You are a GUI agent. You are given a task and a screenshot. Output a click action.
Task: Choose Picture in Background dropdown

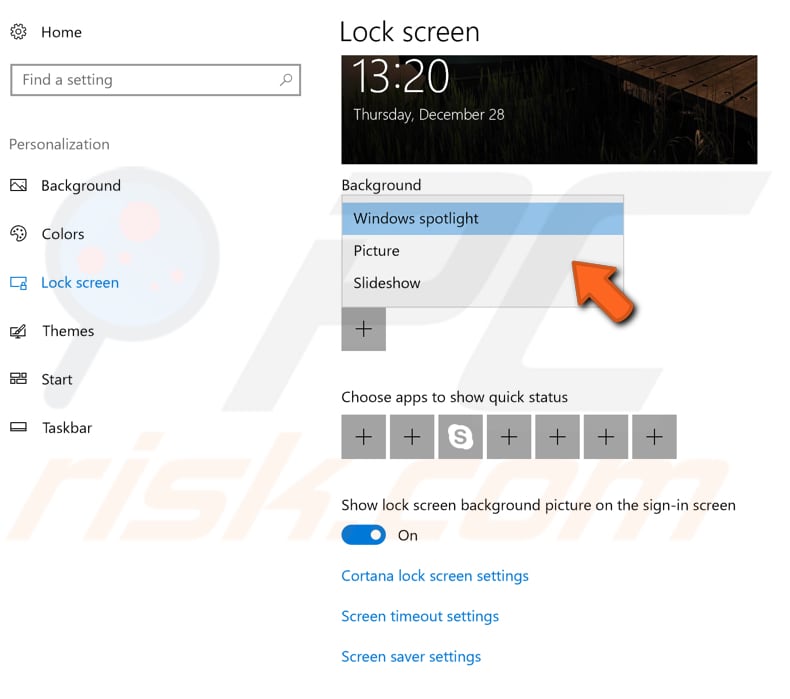pos(483,251)
